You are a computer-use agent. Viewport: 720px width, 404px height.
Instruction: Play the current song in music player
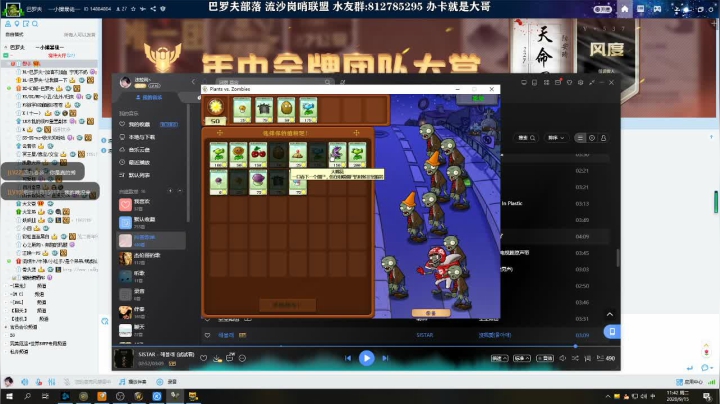[x=366, y=358]
